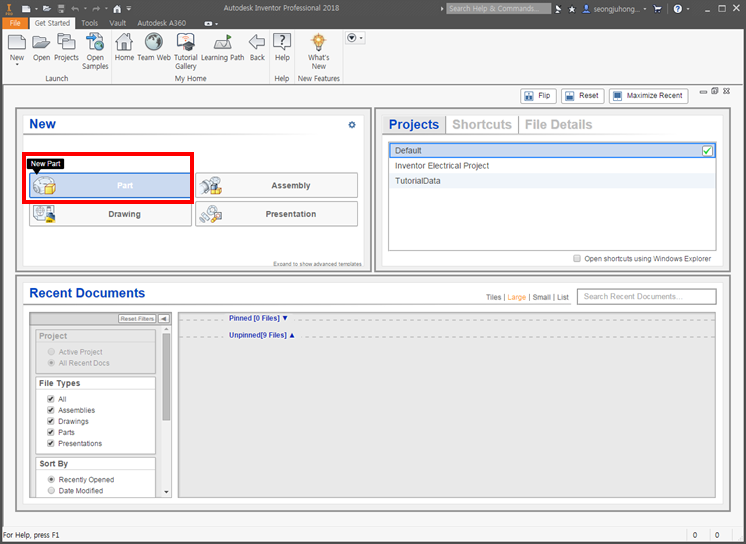Click the filter pane scroll up arrow
Image resolution: width=746 pixels, height=544 pixels.
click(166, 329)
